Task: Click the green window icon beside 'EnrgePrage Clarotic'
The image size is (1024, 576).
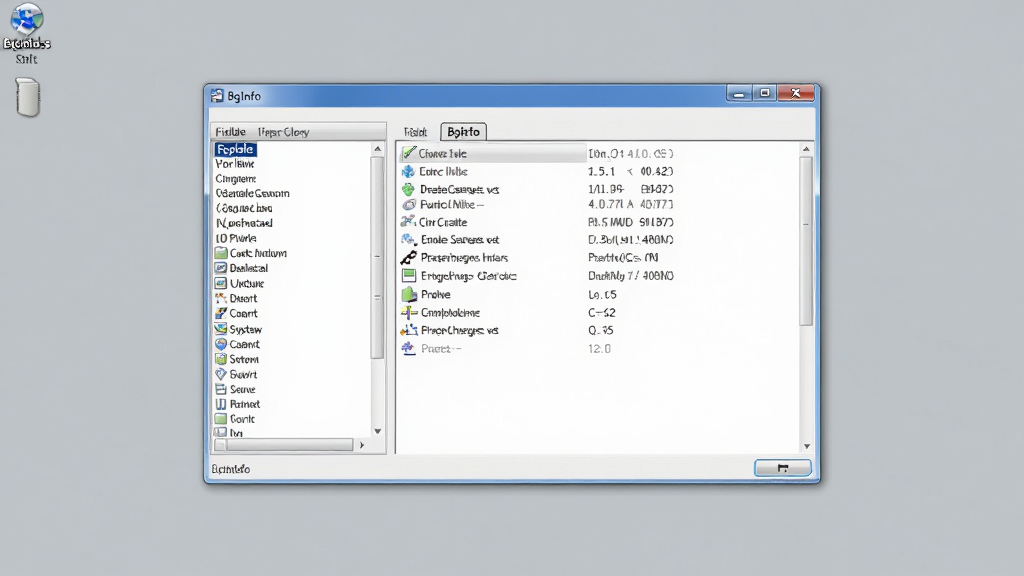Action: tap(409, 276)
